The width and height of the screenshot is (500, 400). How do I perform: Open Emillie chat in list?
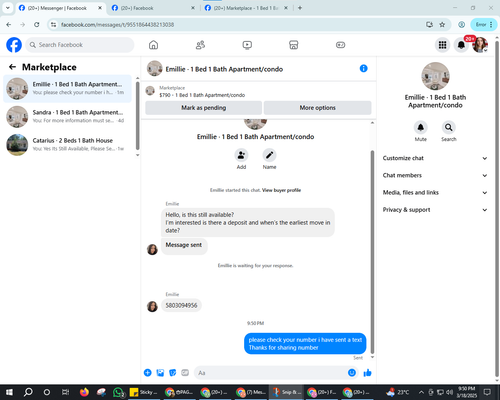(x=67, y=89)
